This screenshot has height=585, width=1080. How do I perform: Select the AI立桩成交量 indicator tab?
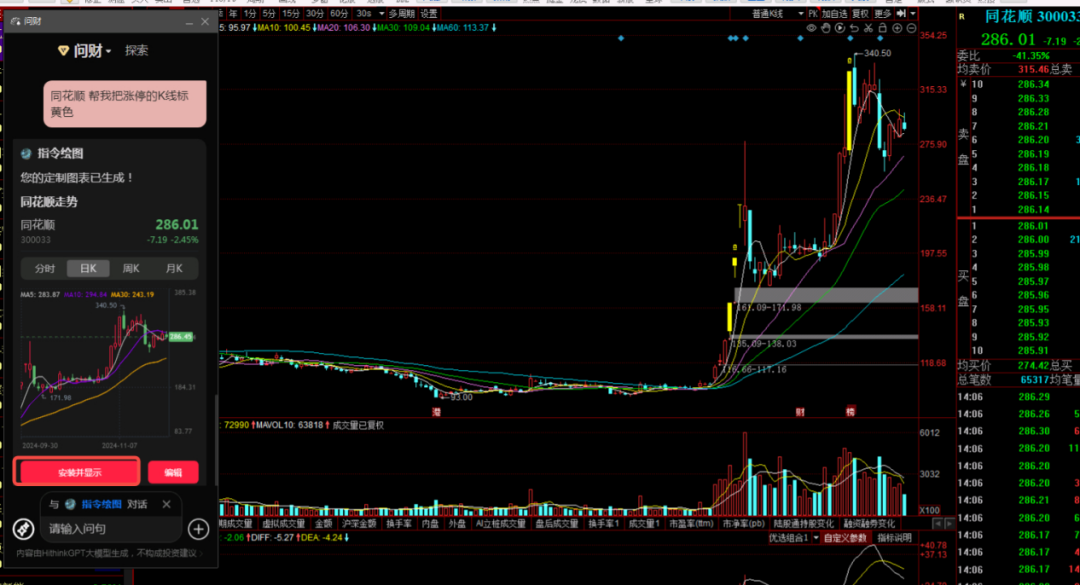tap(501, 524)
